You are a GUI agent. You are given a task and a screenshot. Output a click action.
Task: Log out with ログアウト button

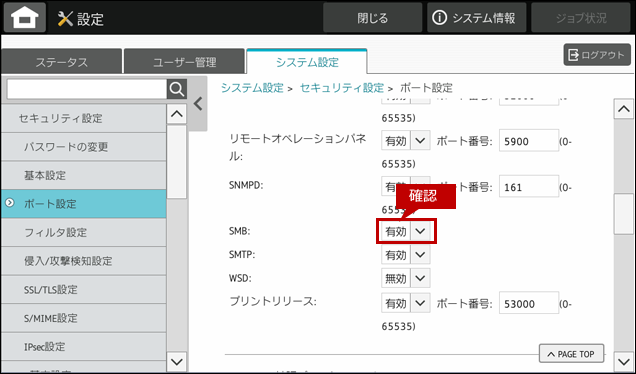[x=597, y=55]
